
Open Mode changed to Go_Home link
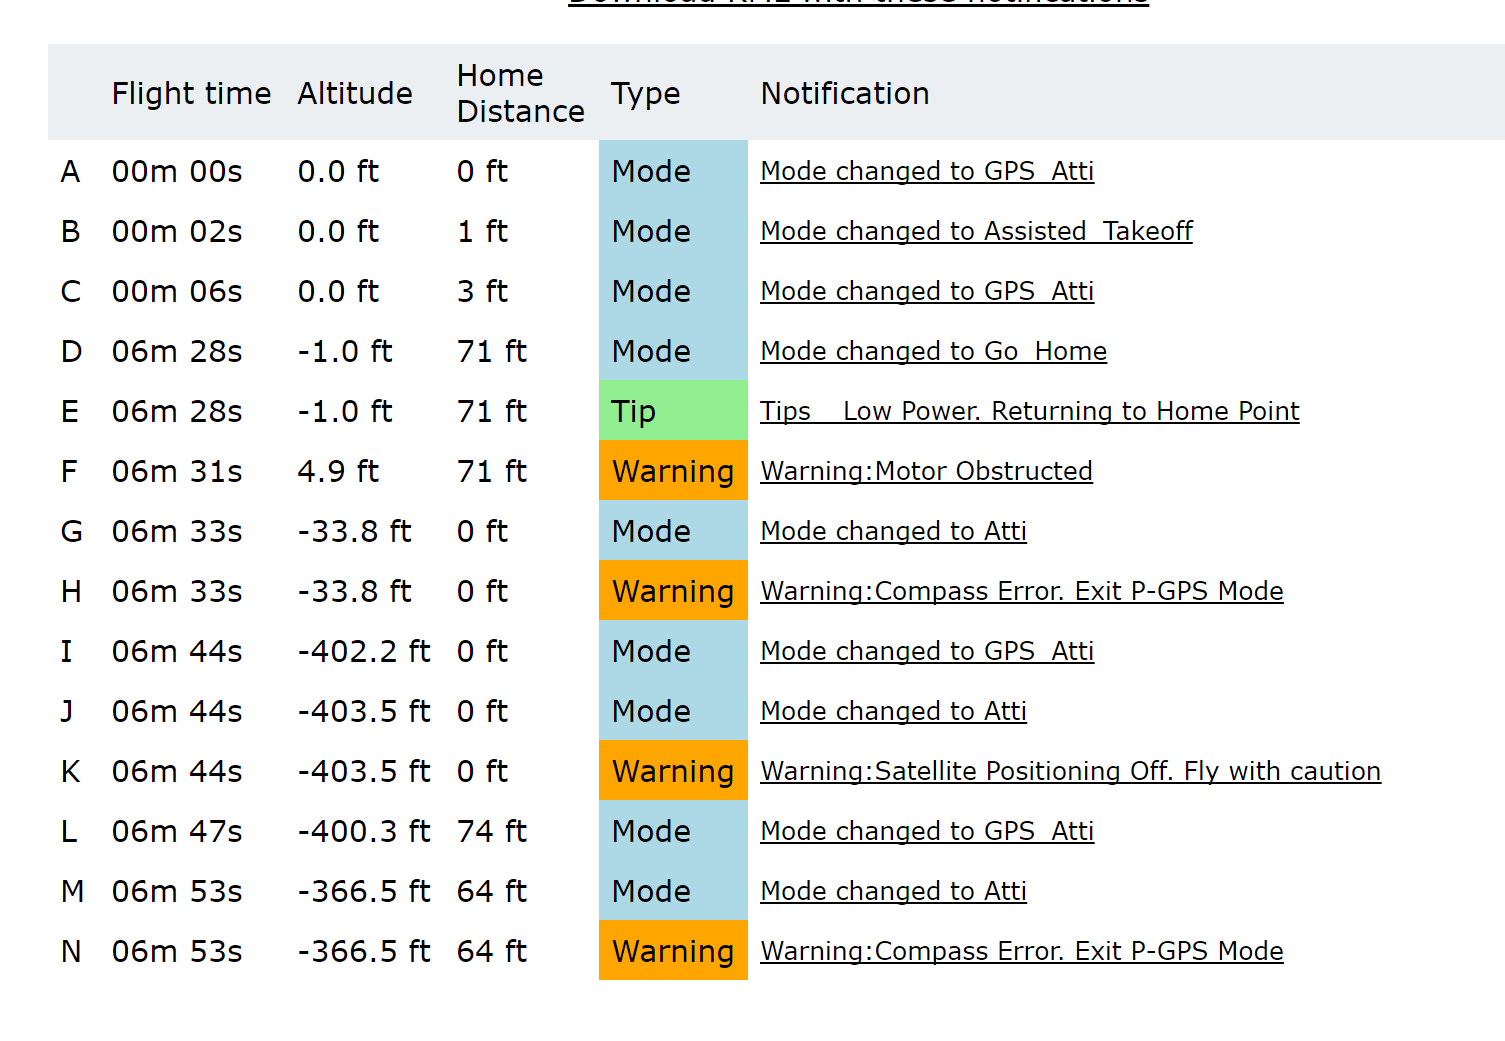(933, 351)
